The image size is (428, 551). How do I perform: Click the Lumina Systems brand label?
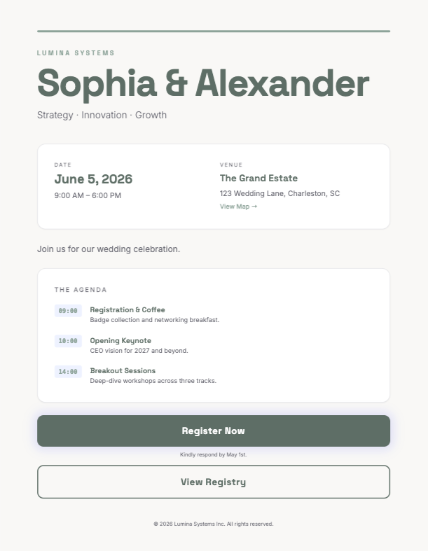tap(76, 53)
